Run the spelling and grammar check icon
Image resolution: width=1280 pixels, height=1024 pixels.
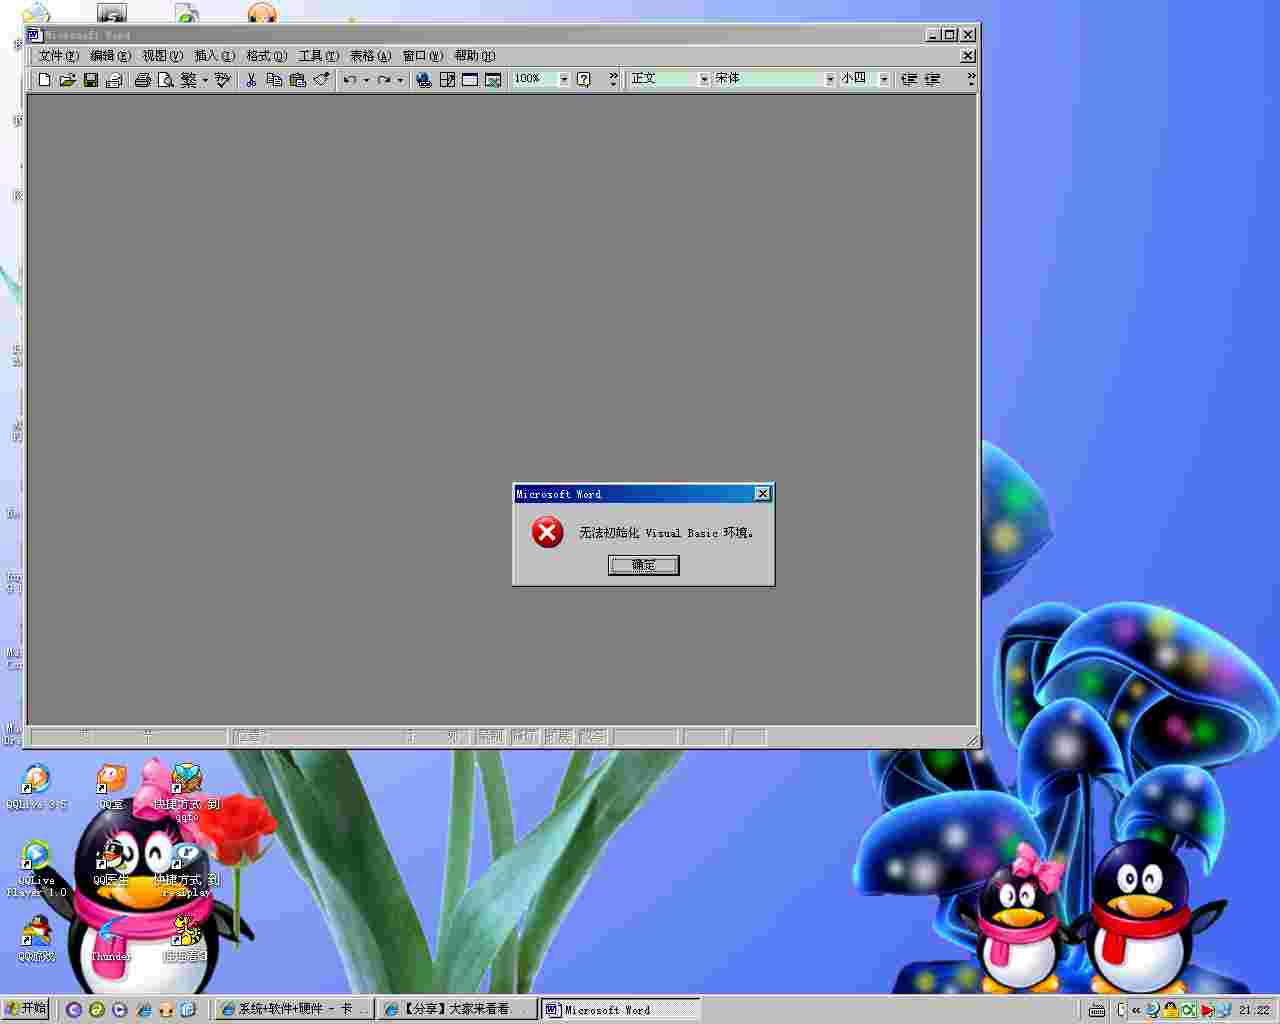[223, 80]
